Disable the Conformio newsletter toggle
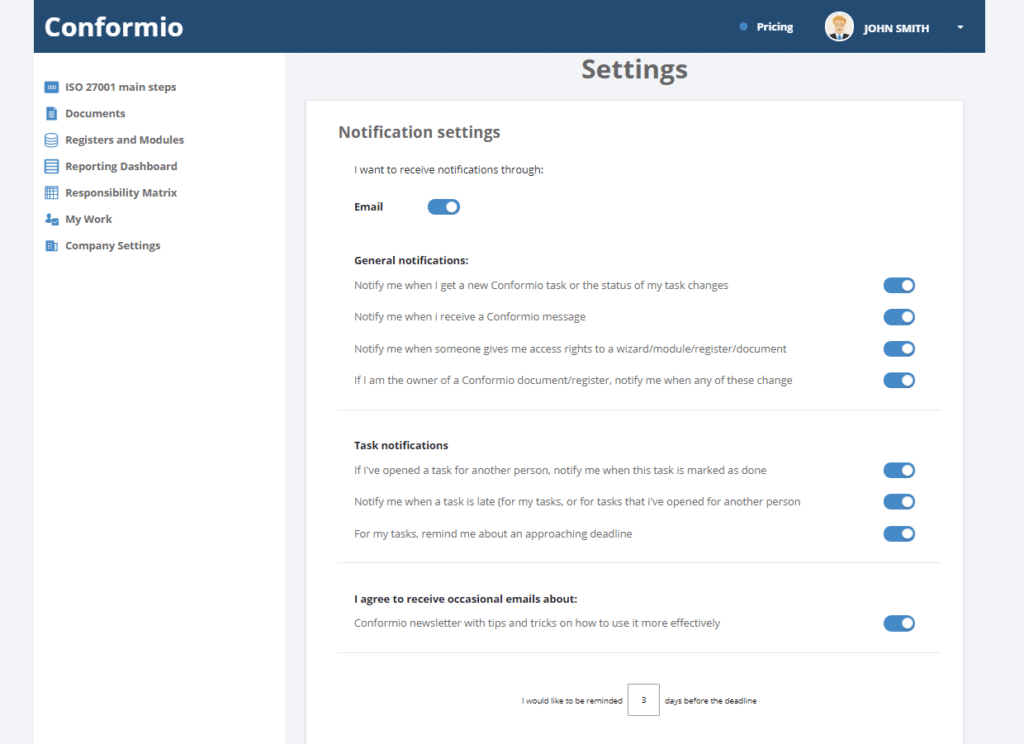This screenshot has width=1024, height=744. (898, 622)
